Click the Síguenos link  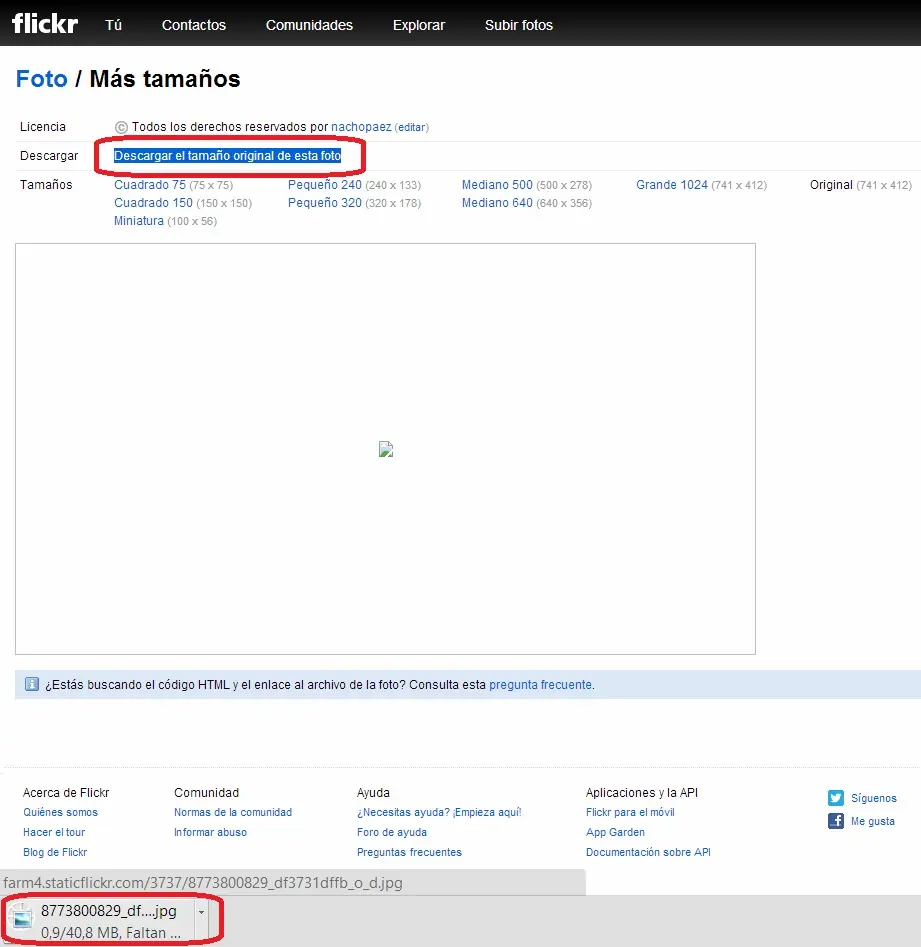click(874, 798)
